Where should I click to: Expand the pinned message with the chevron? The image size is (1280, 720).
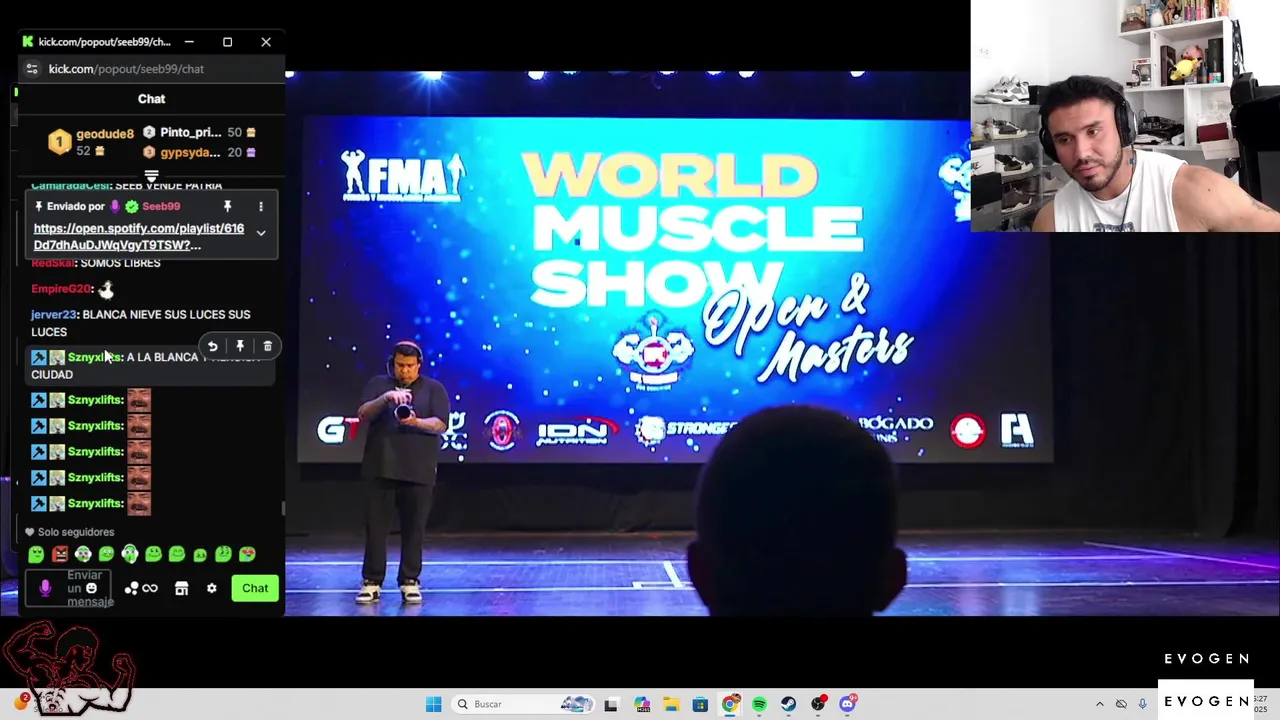pos(261,233)
